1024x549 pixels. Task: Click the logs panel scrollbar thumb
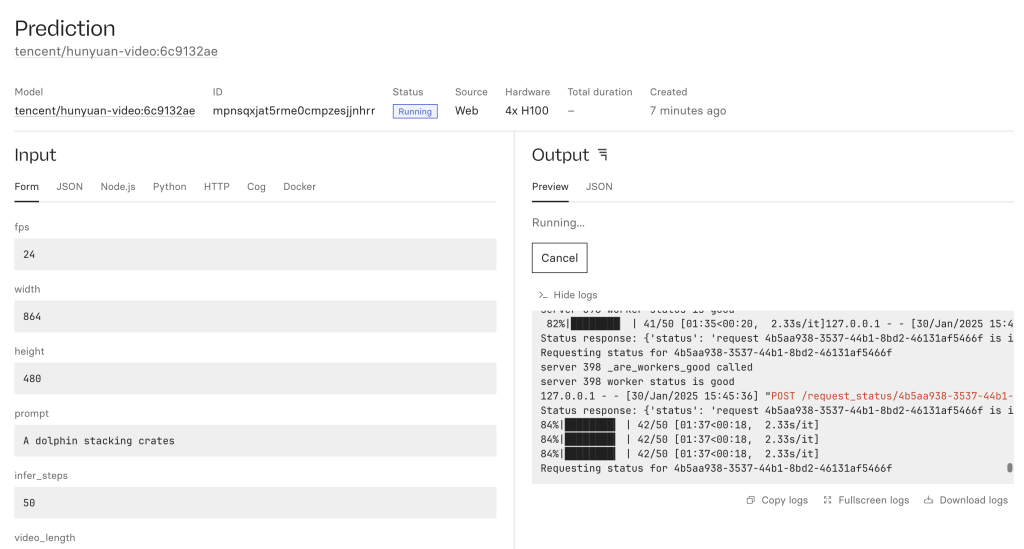click(1010, 468)
